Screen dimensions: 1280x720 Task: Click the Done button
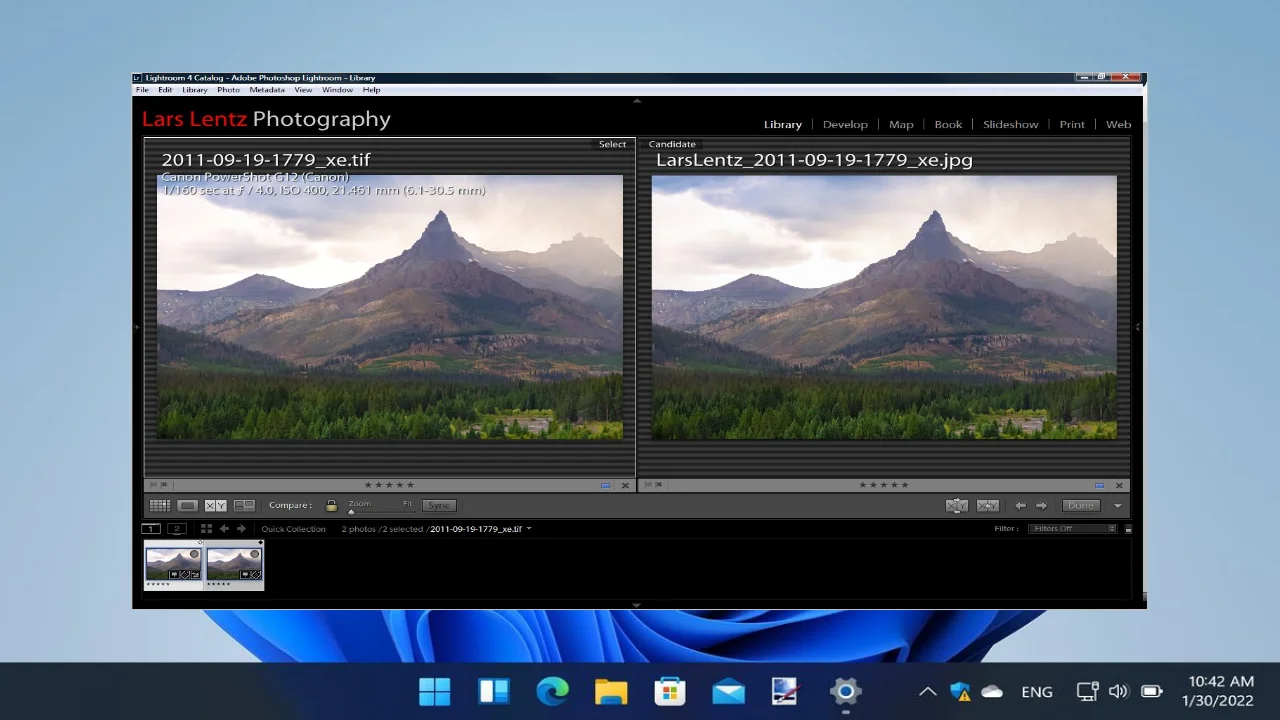pos(1080,506)
